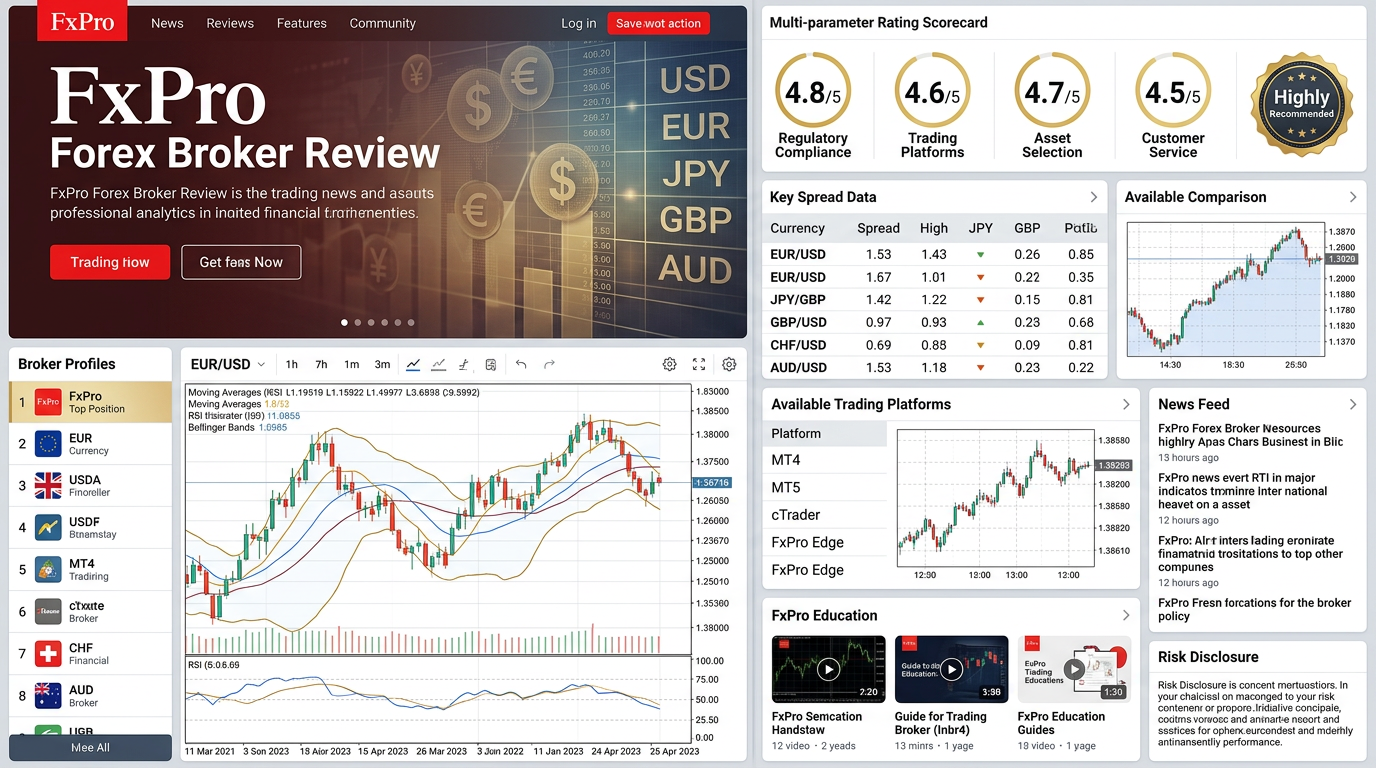This screenshot has width=1376, height=768.
Task: Select the MT4 broker profile icon
Action: click(x=48, y=570)
